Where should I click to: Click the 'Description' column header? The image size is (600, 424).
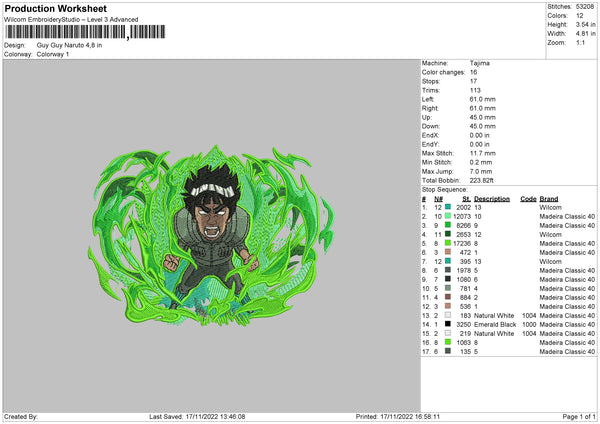click(x=492, y=199)
